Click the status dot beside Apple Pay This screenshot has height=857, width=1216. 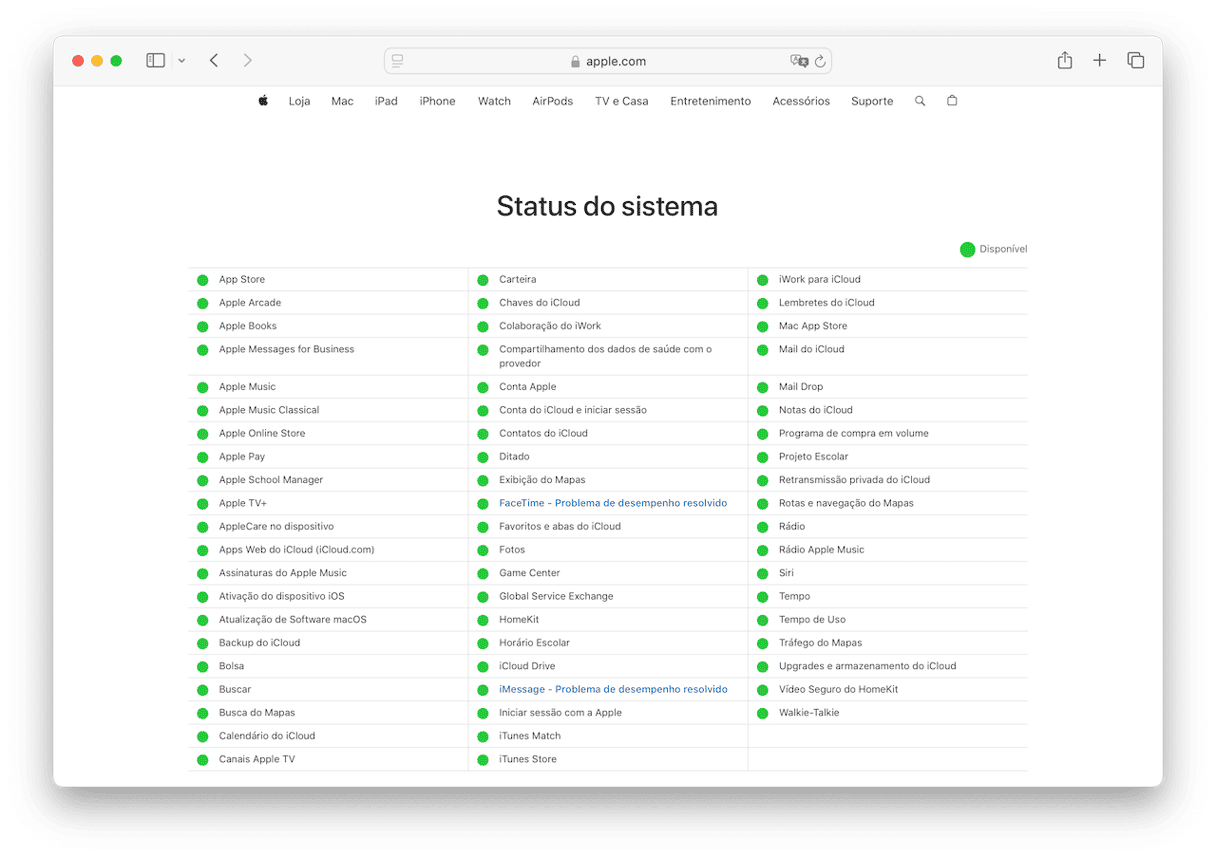point(202,457)
